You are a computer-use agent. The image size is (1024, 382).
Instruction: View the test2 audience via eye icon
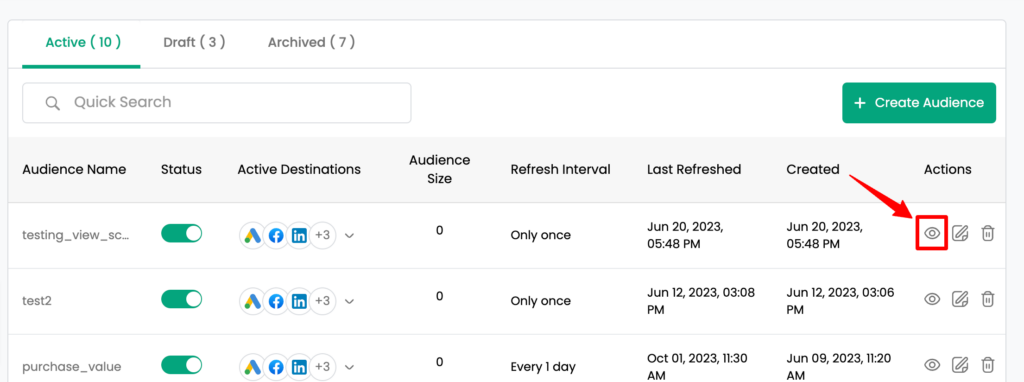[932, 299]
